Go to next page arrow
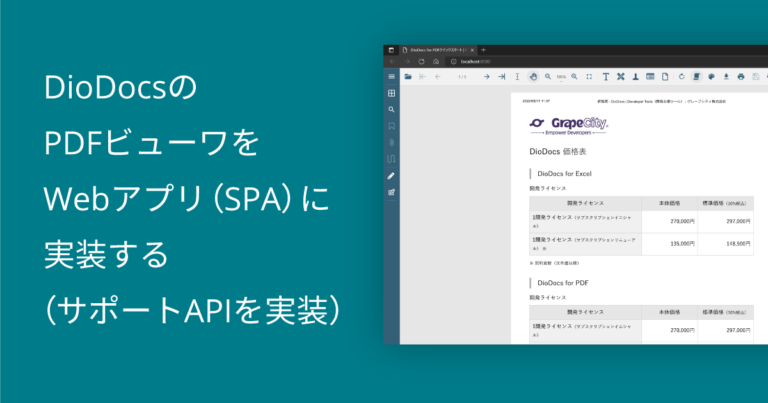The image size is (768, 403). point(486,77)
